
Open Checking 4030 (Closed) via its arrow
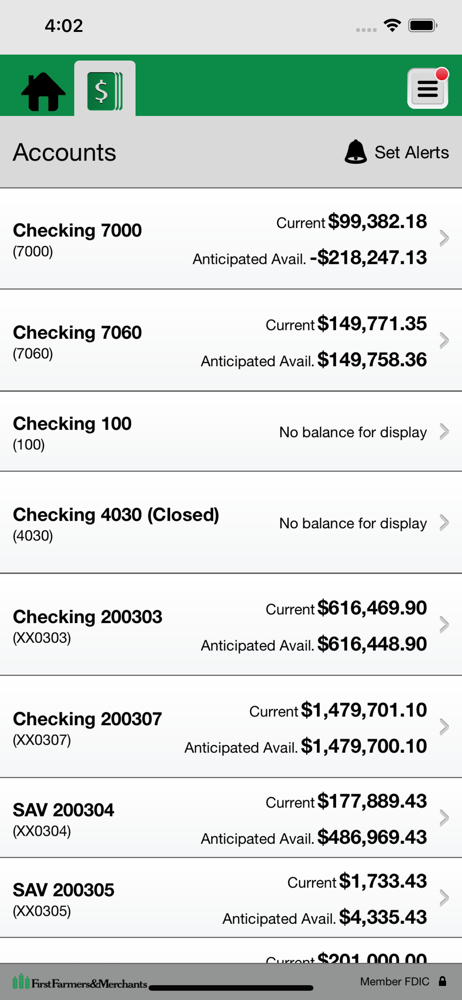pos(445,523)
